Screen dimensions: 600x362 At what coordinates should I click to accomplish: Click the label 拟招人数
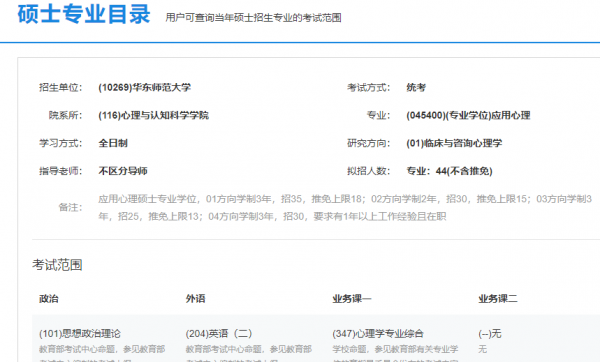point(368,171)
